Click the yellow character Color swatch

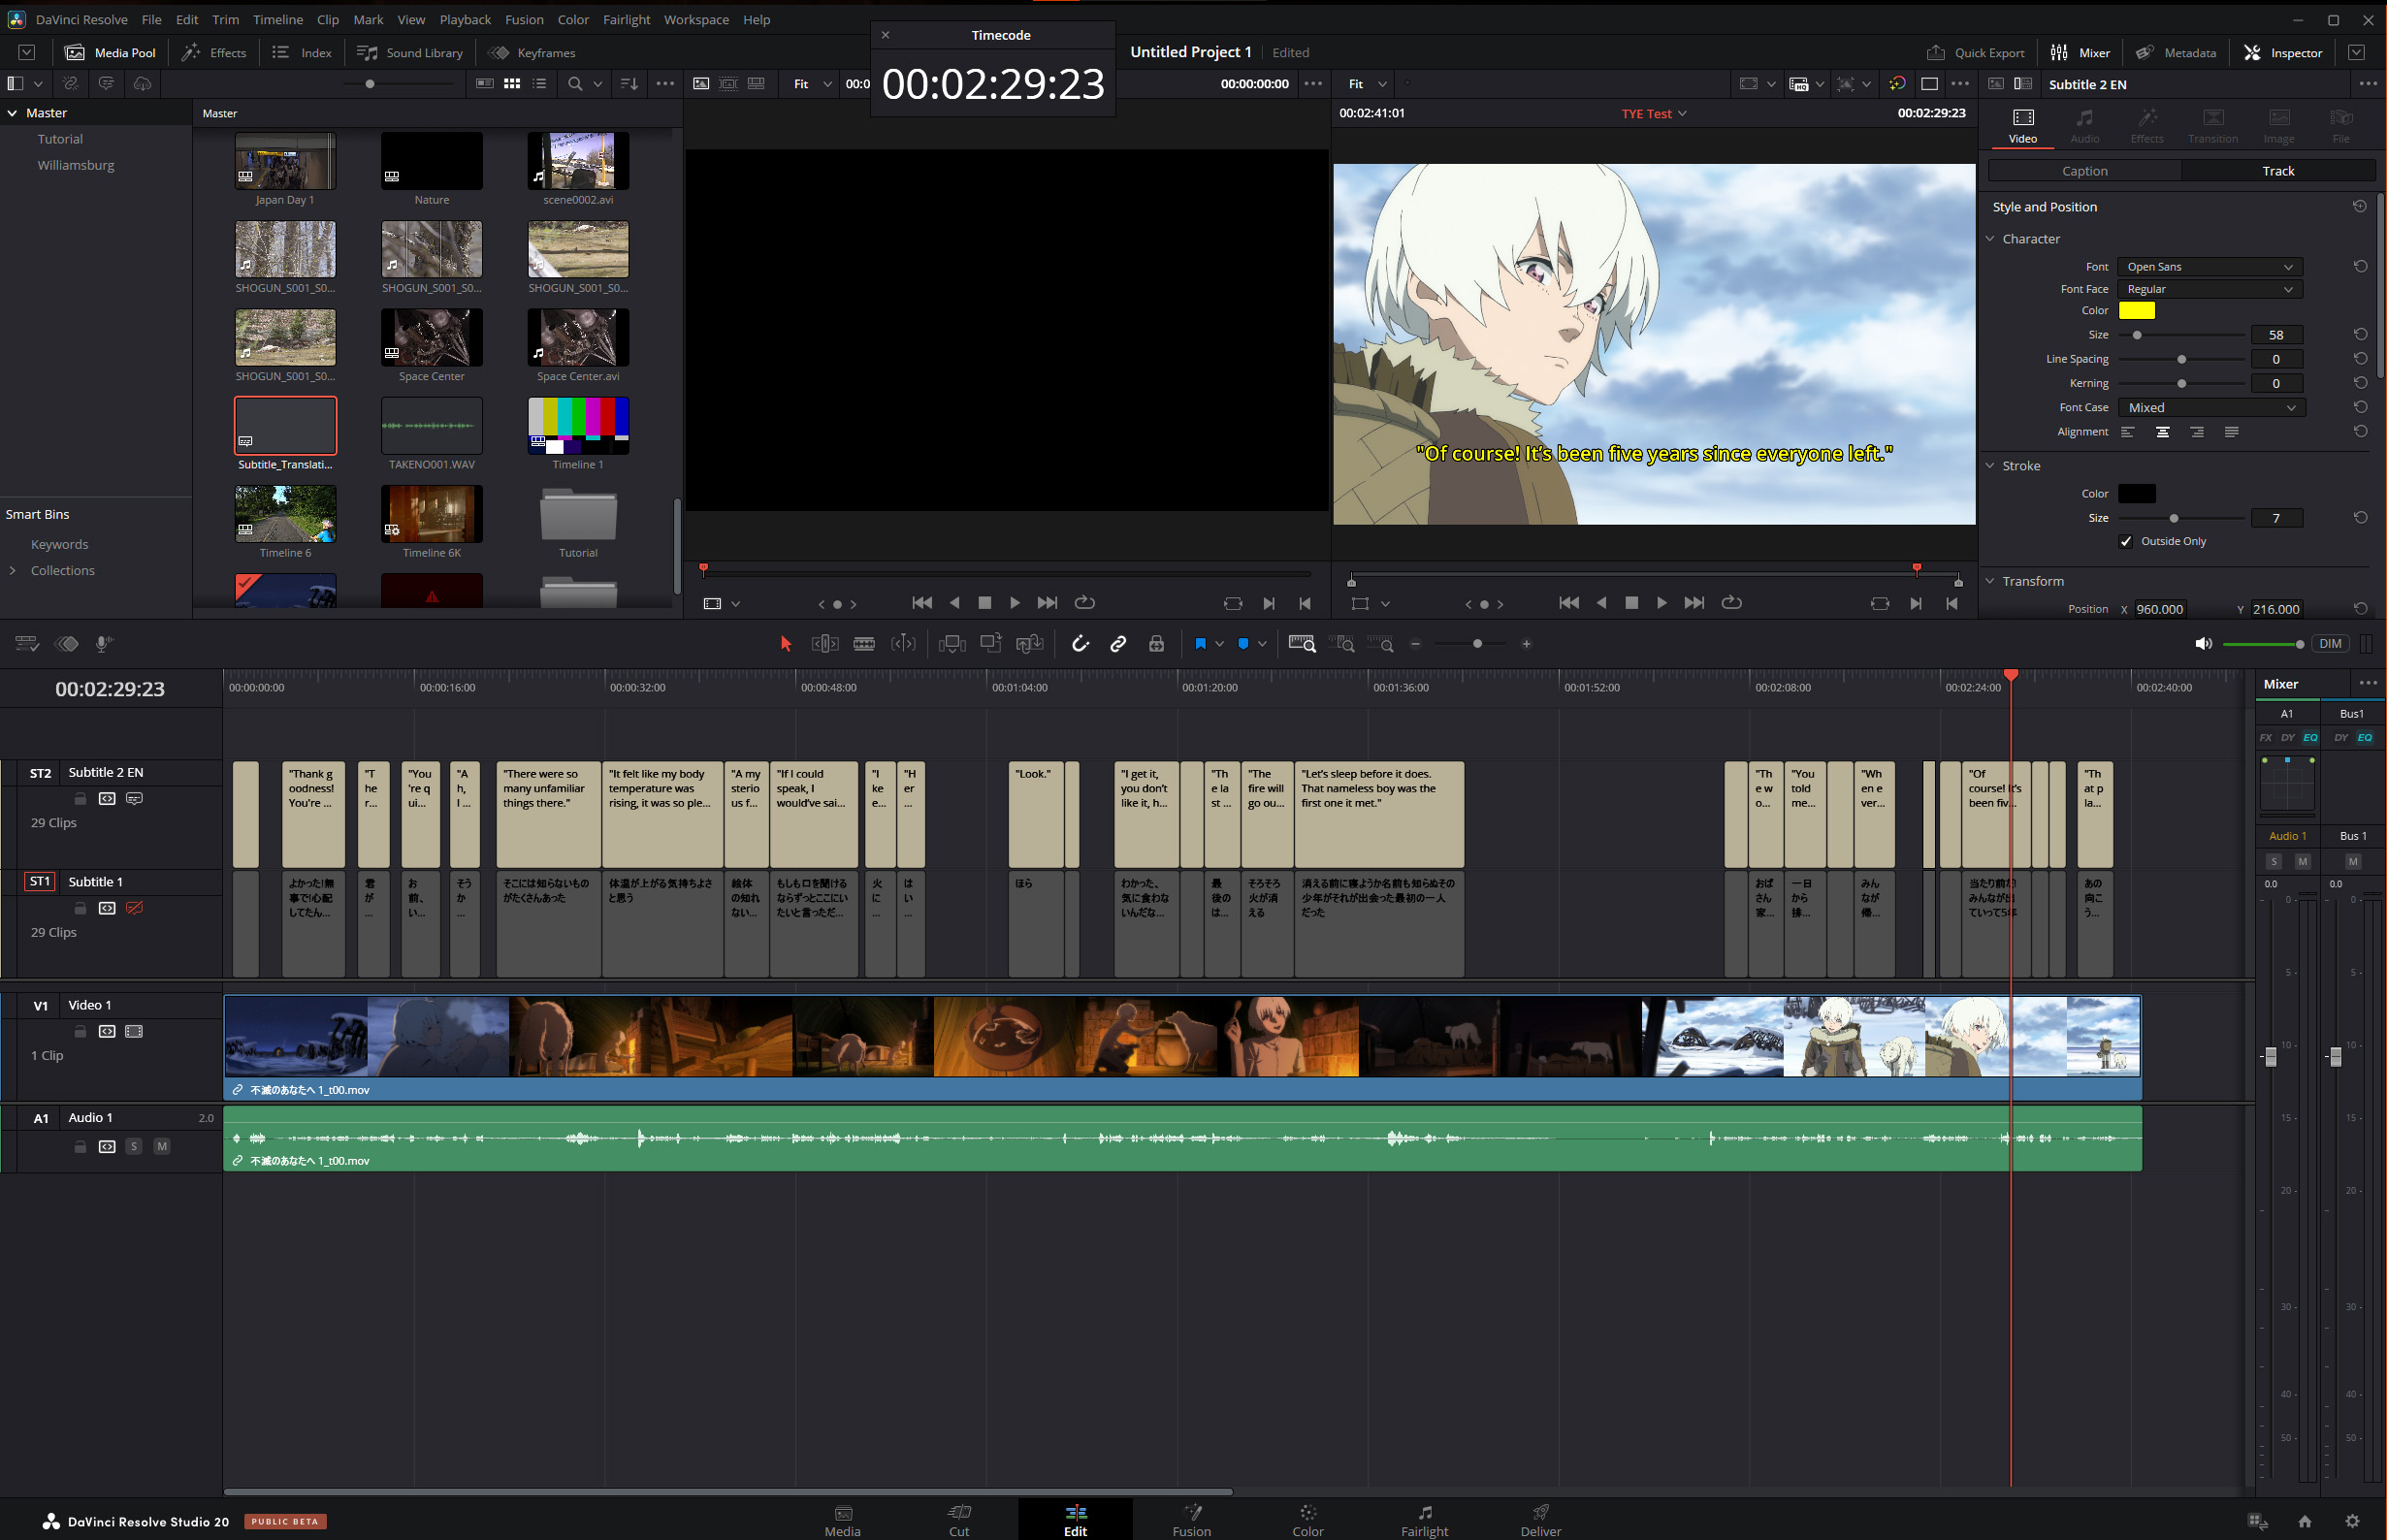pos(2137,311)
